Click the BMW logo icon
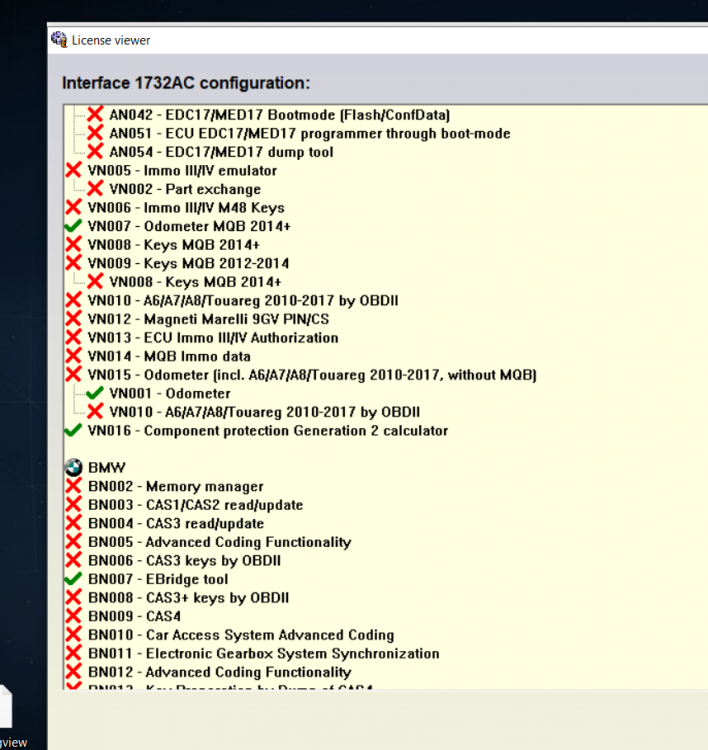This screenshot has height=750, width=708. [x=73, y=467]
